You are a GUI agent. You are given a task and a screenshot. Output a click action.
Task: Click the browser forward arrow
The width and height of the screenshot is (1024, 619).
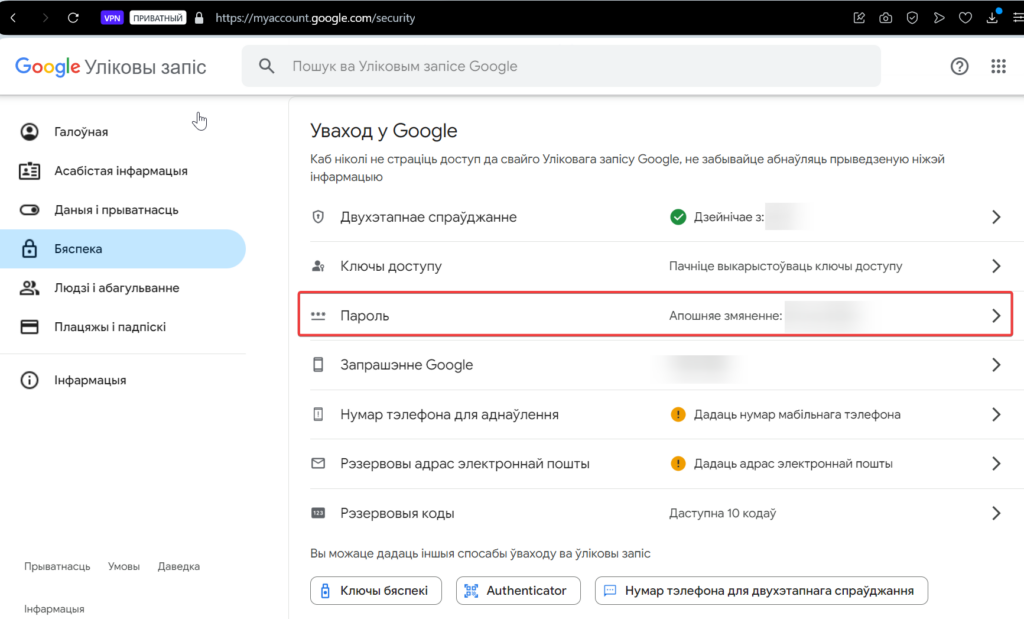coord(44,18)
